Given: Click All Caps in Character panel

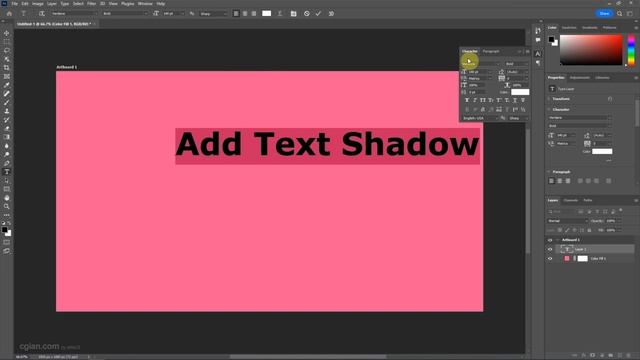Looking at the screenshot, I should (x=483, y=100).
